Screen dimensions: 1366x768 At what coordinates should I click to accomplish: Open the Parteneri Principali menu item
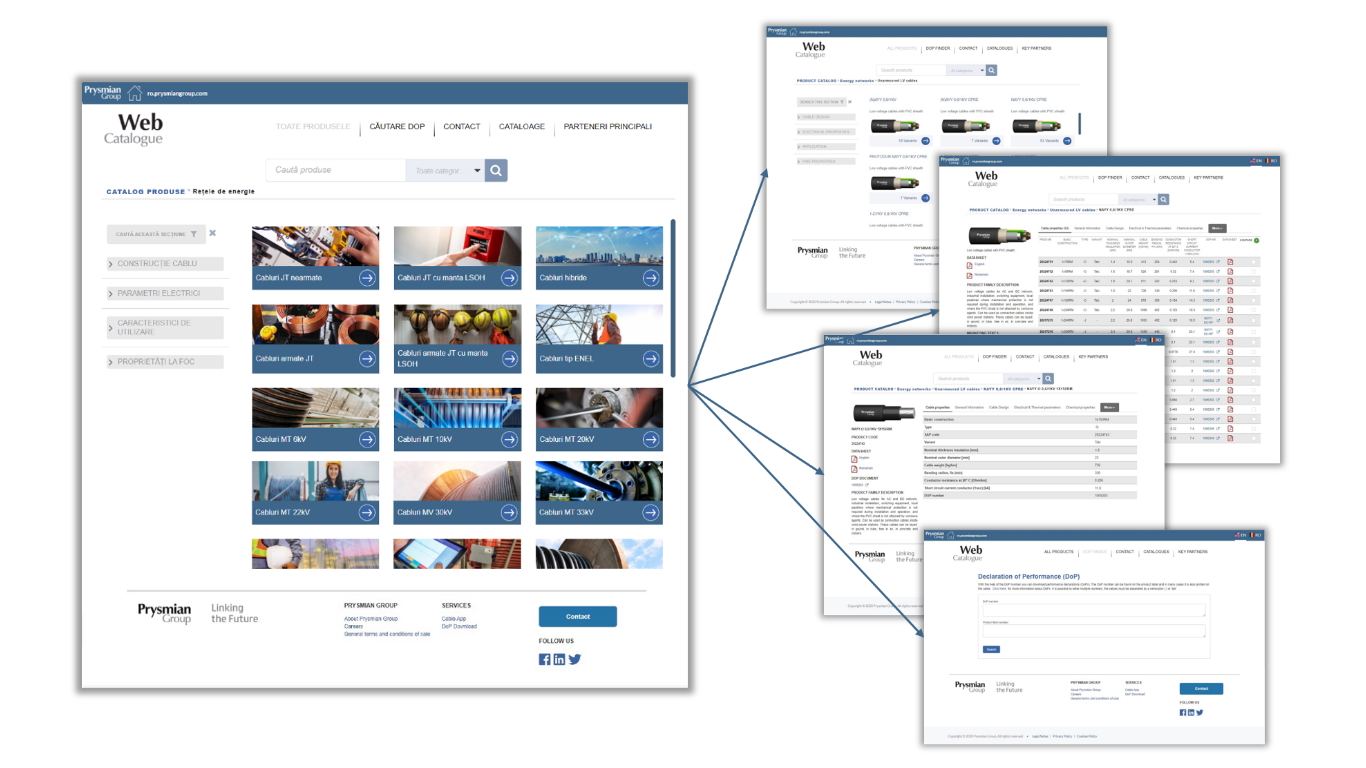[607, 127]
